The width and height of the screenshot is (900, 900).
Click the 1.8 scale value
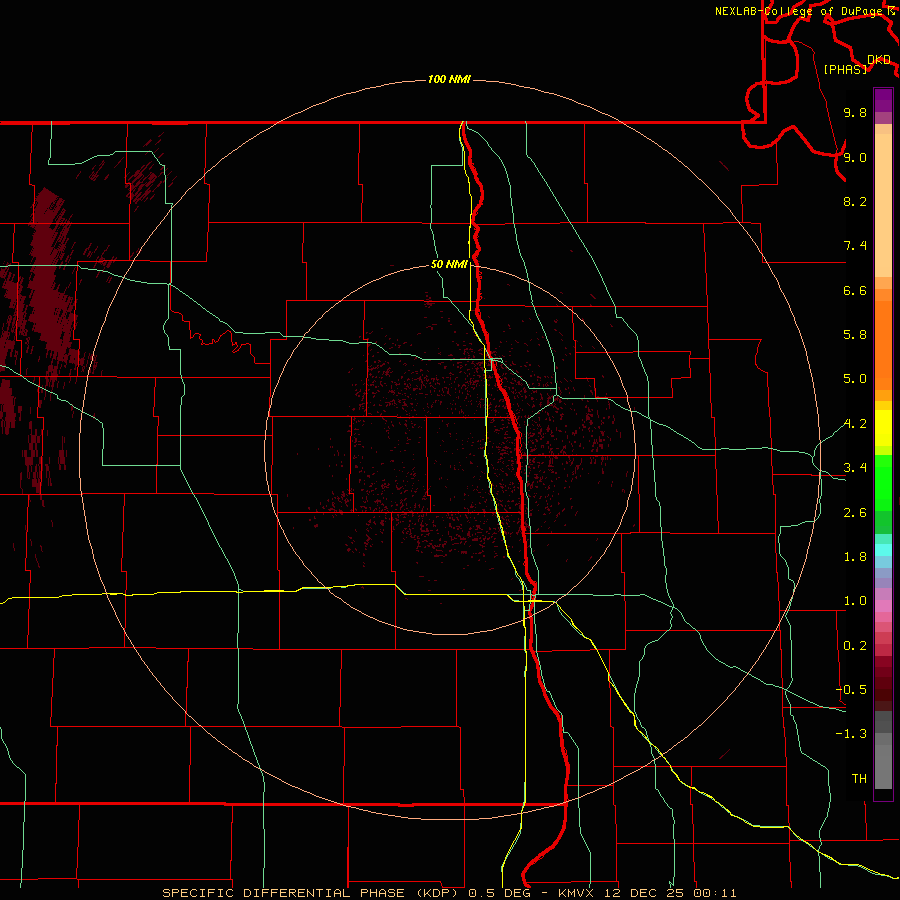coord(855,557)
